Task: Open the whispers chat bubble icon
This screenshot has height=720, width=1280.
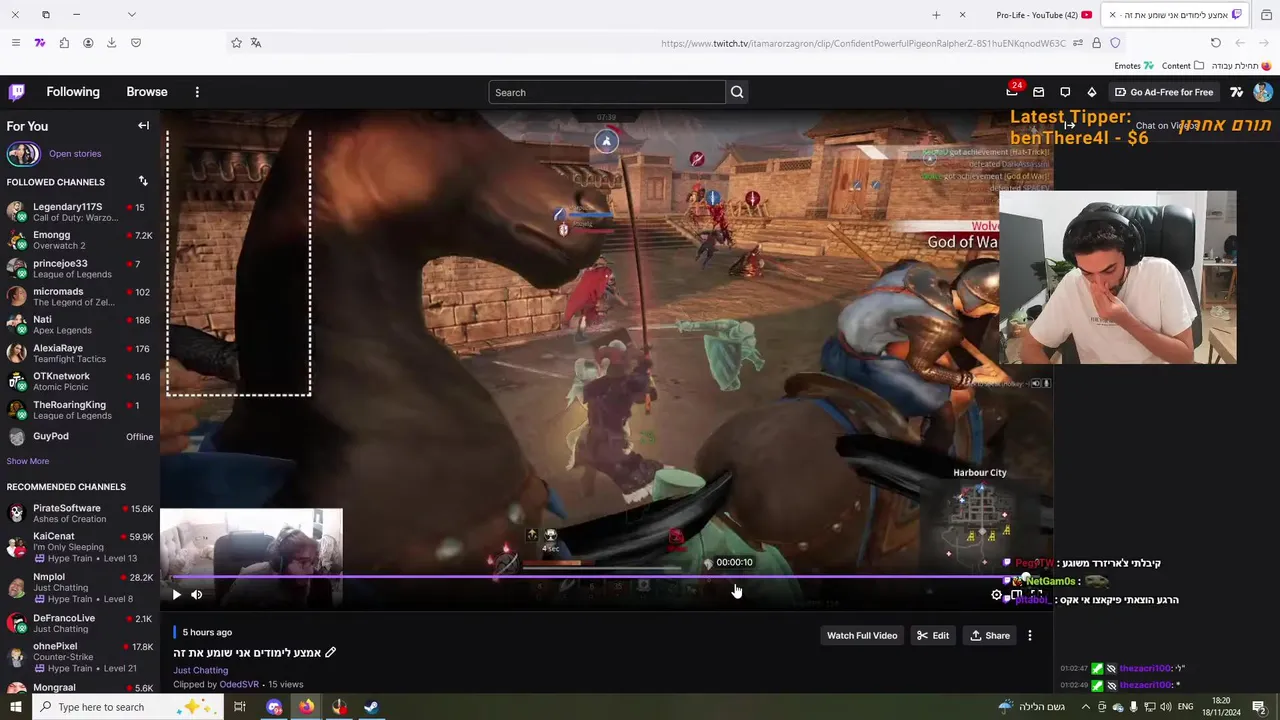Action: pos(1065,92)
